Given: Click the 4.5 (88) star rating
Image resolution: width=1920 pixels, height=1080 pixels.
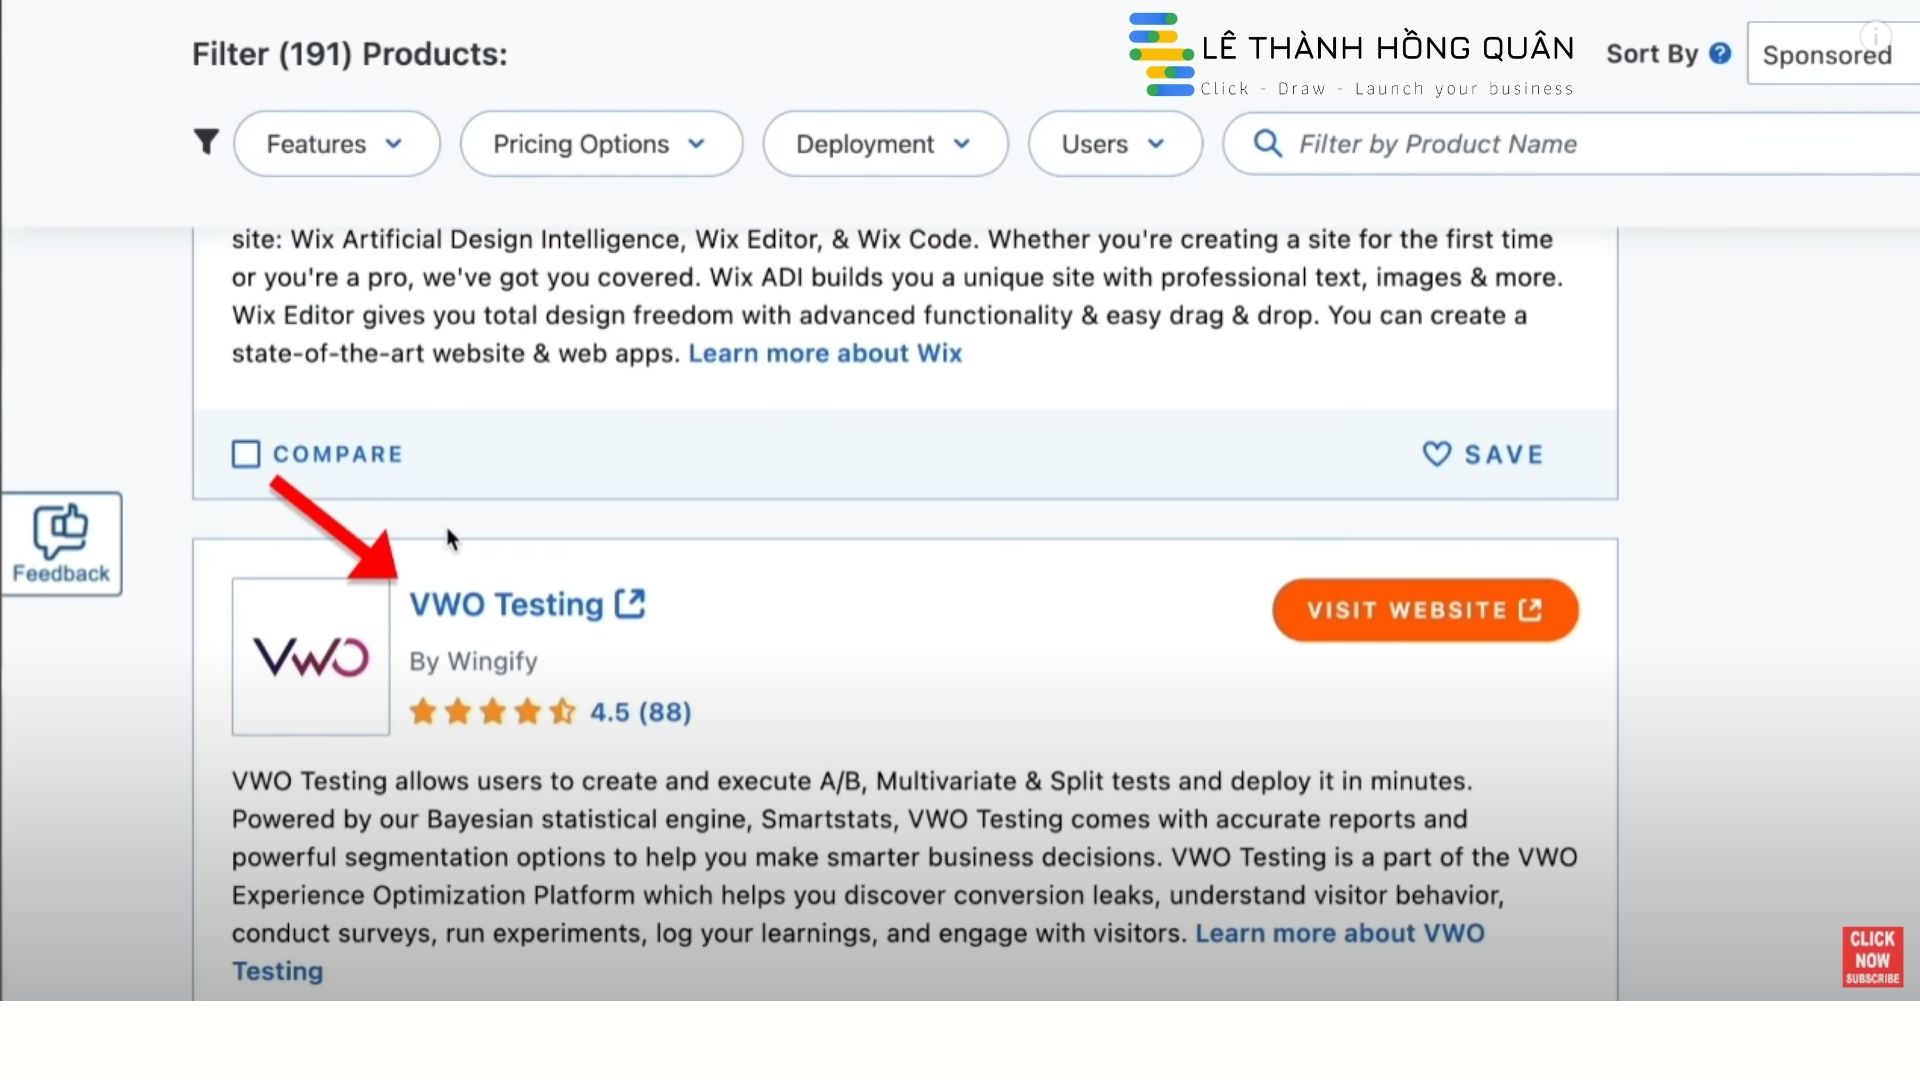Looking at the screenshot, I should click(640, 712).
